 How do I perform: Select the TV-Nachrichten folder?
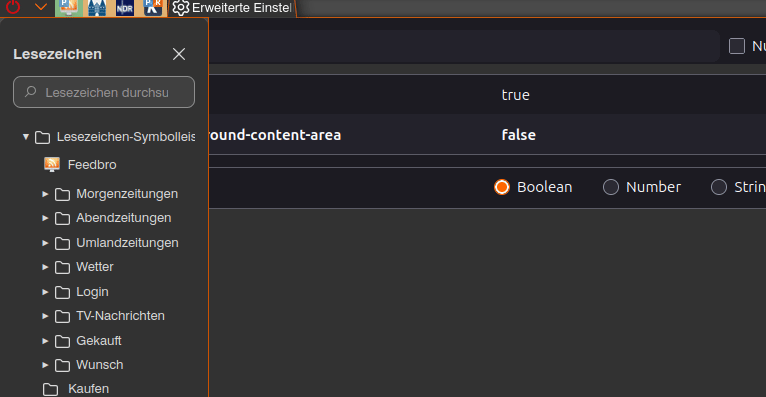(x=120, y=316)
